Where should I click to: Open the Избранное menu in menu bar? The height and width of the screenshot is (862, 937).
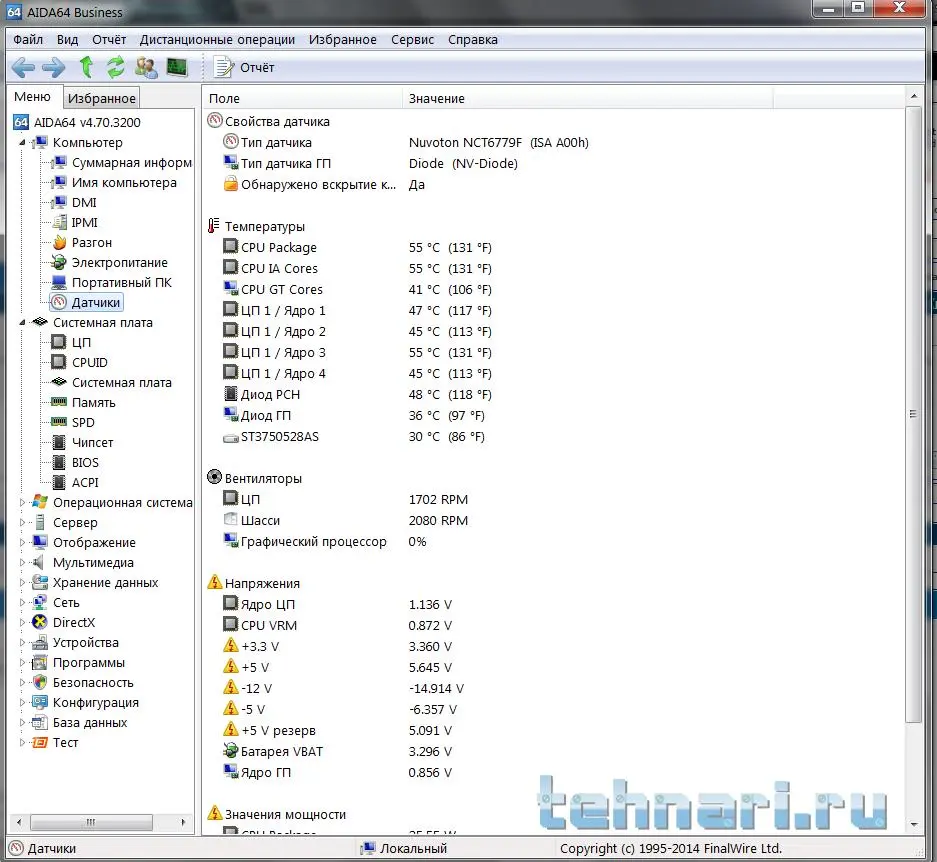click(342, 39)
